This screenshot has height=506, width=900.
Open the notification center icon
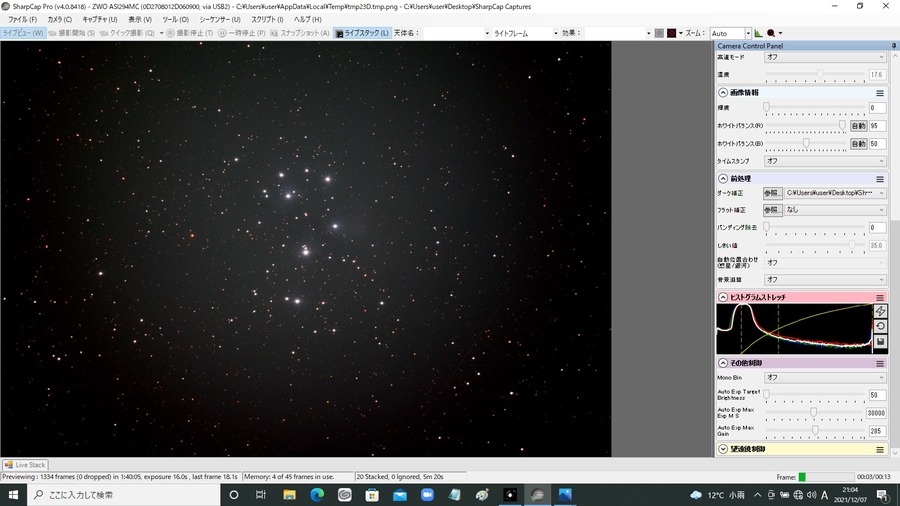(883, 495)
